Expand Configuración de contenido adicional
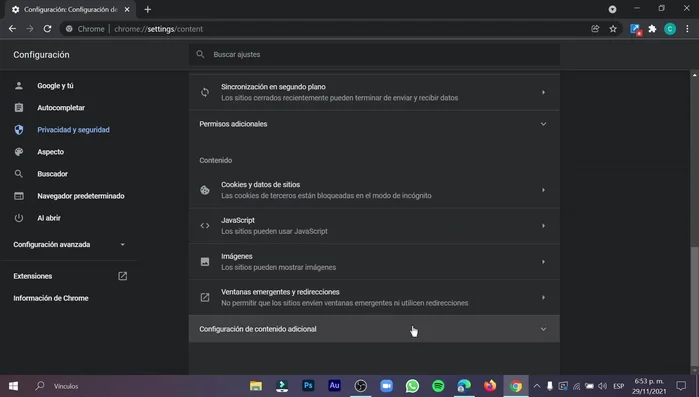 [x=374, y=329]
